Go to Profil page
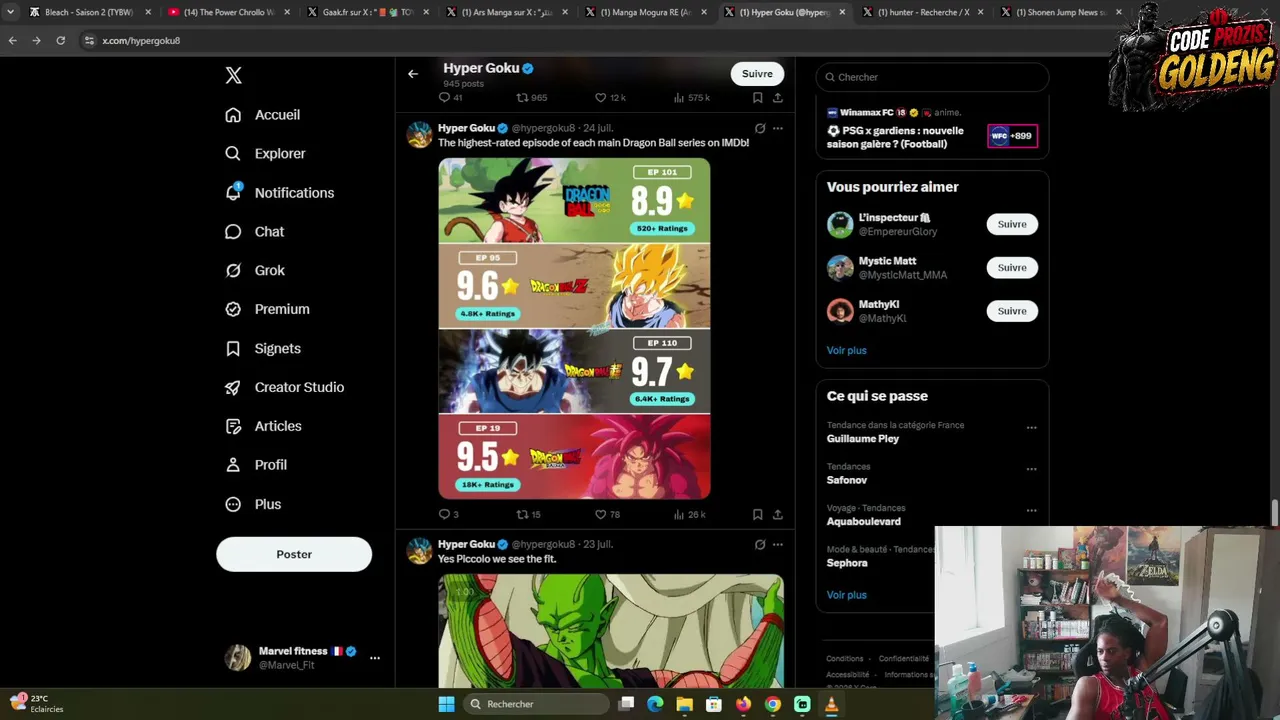 click(x=256, y=465)
